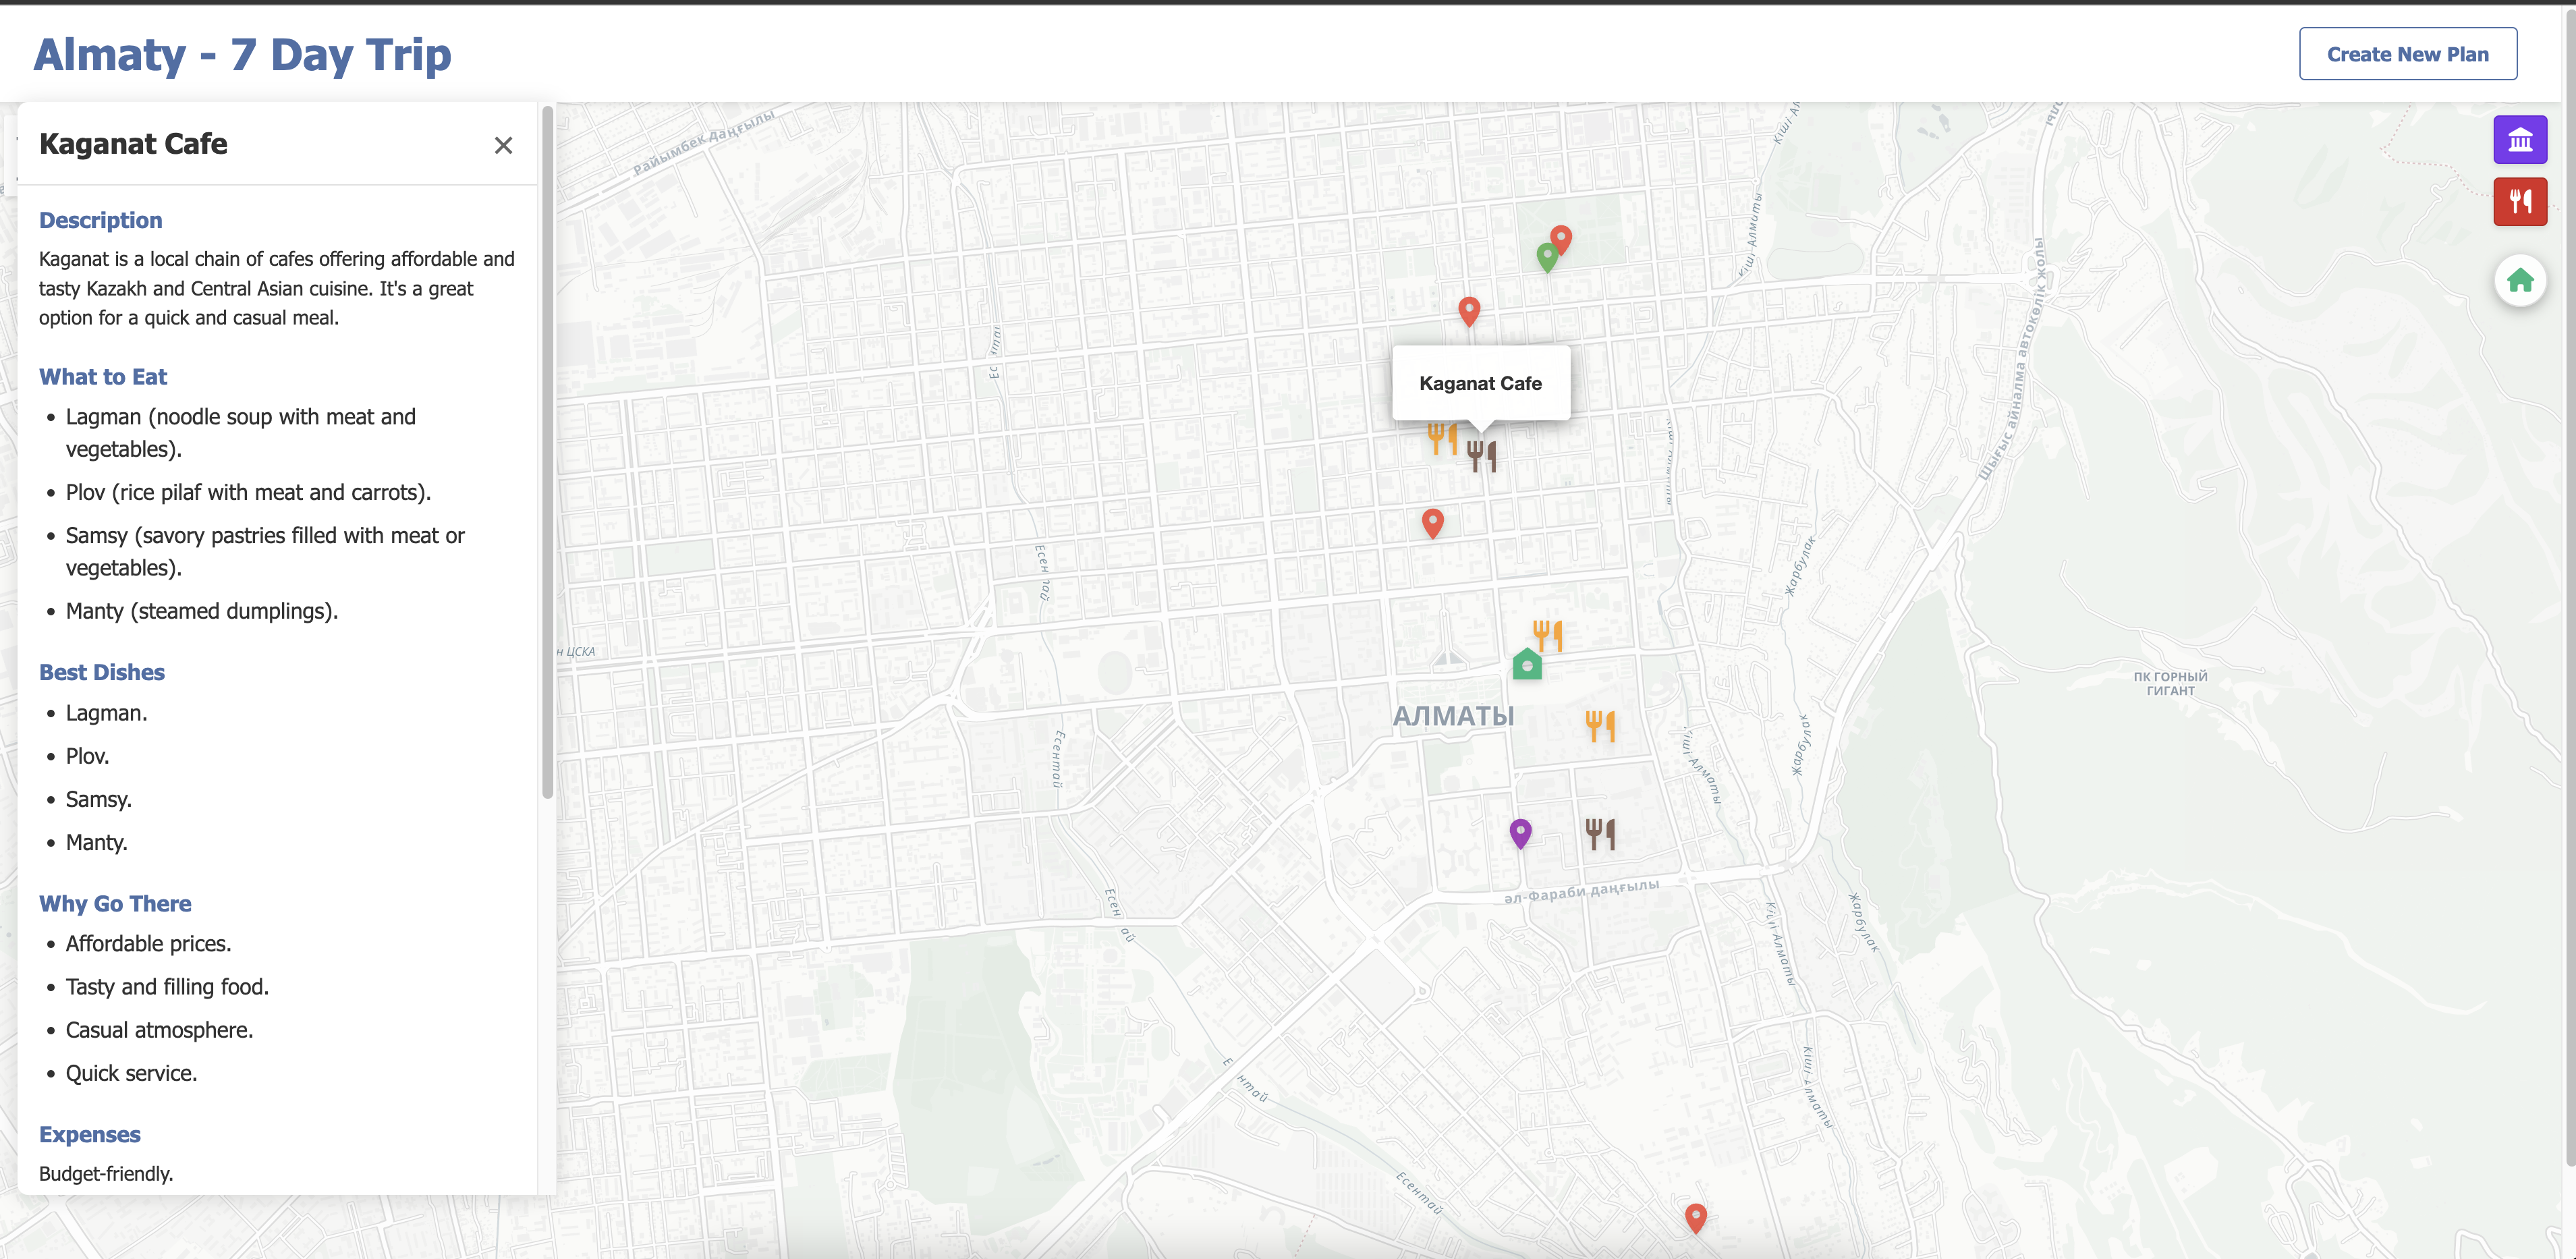Select the dark gray Kaganat Cafe fork-knife marker
This screenshot has width=2576, height=1259.
[1481, 456]
